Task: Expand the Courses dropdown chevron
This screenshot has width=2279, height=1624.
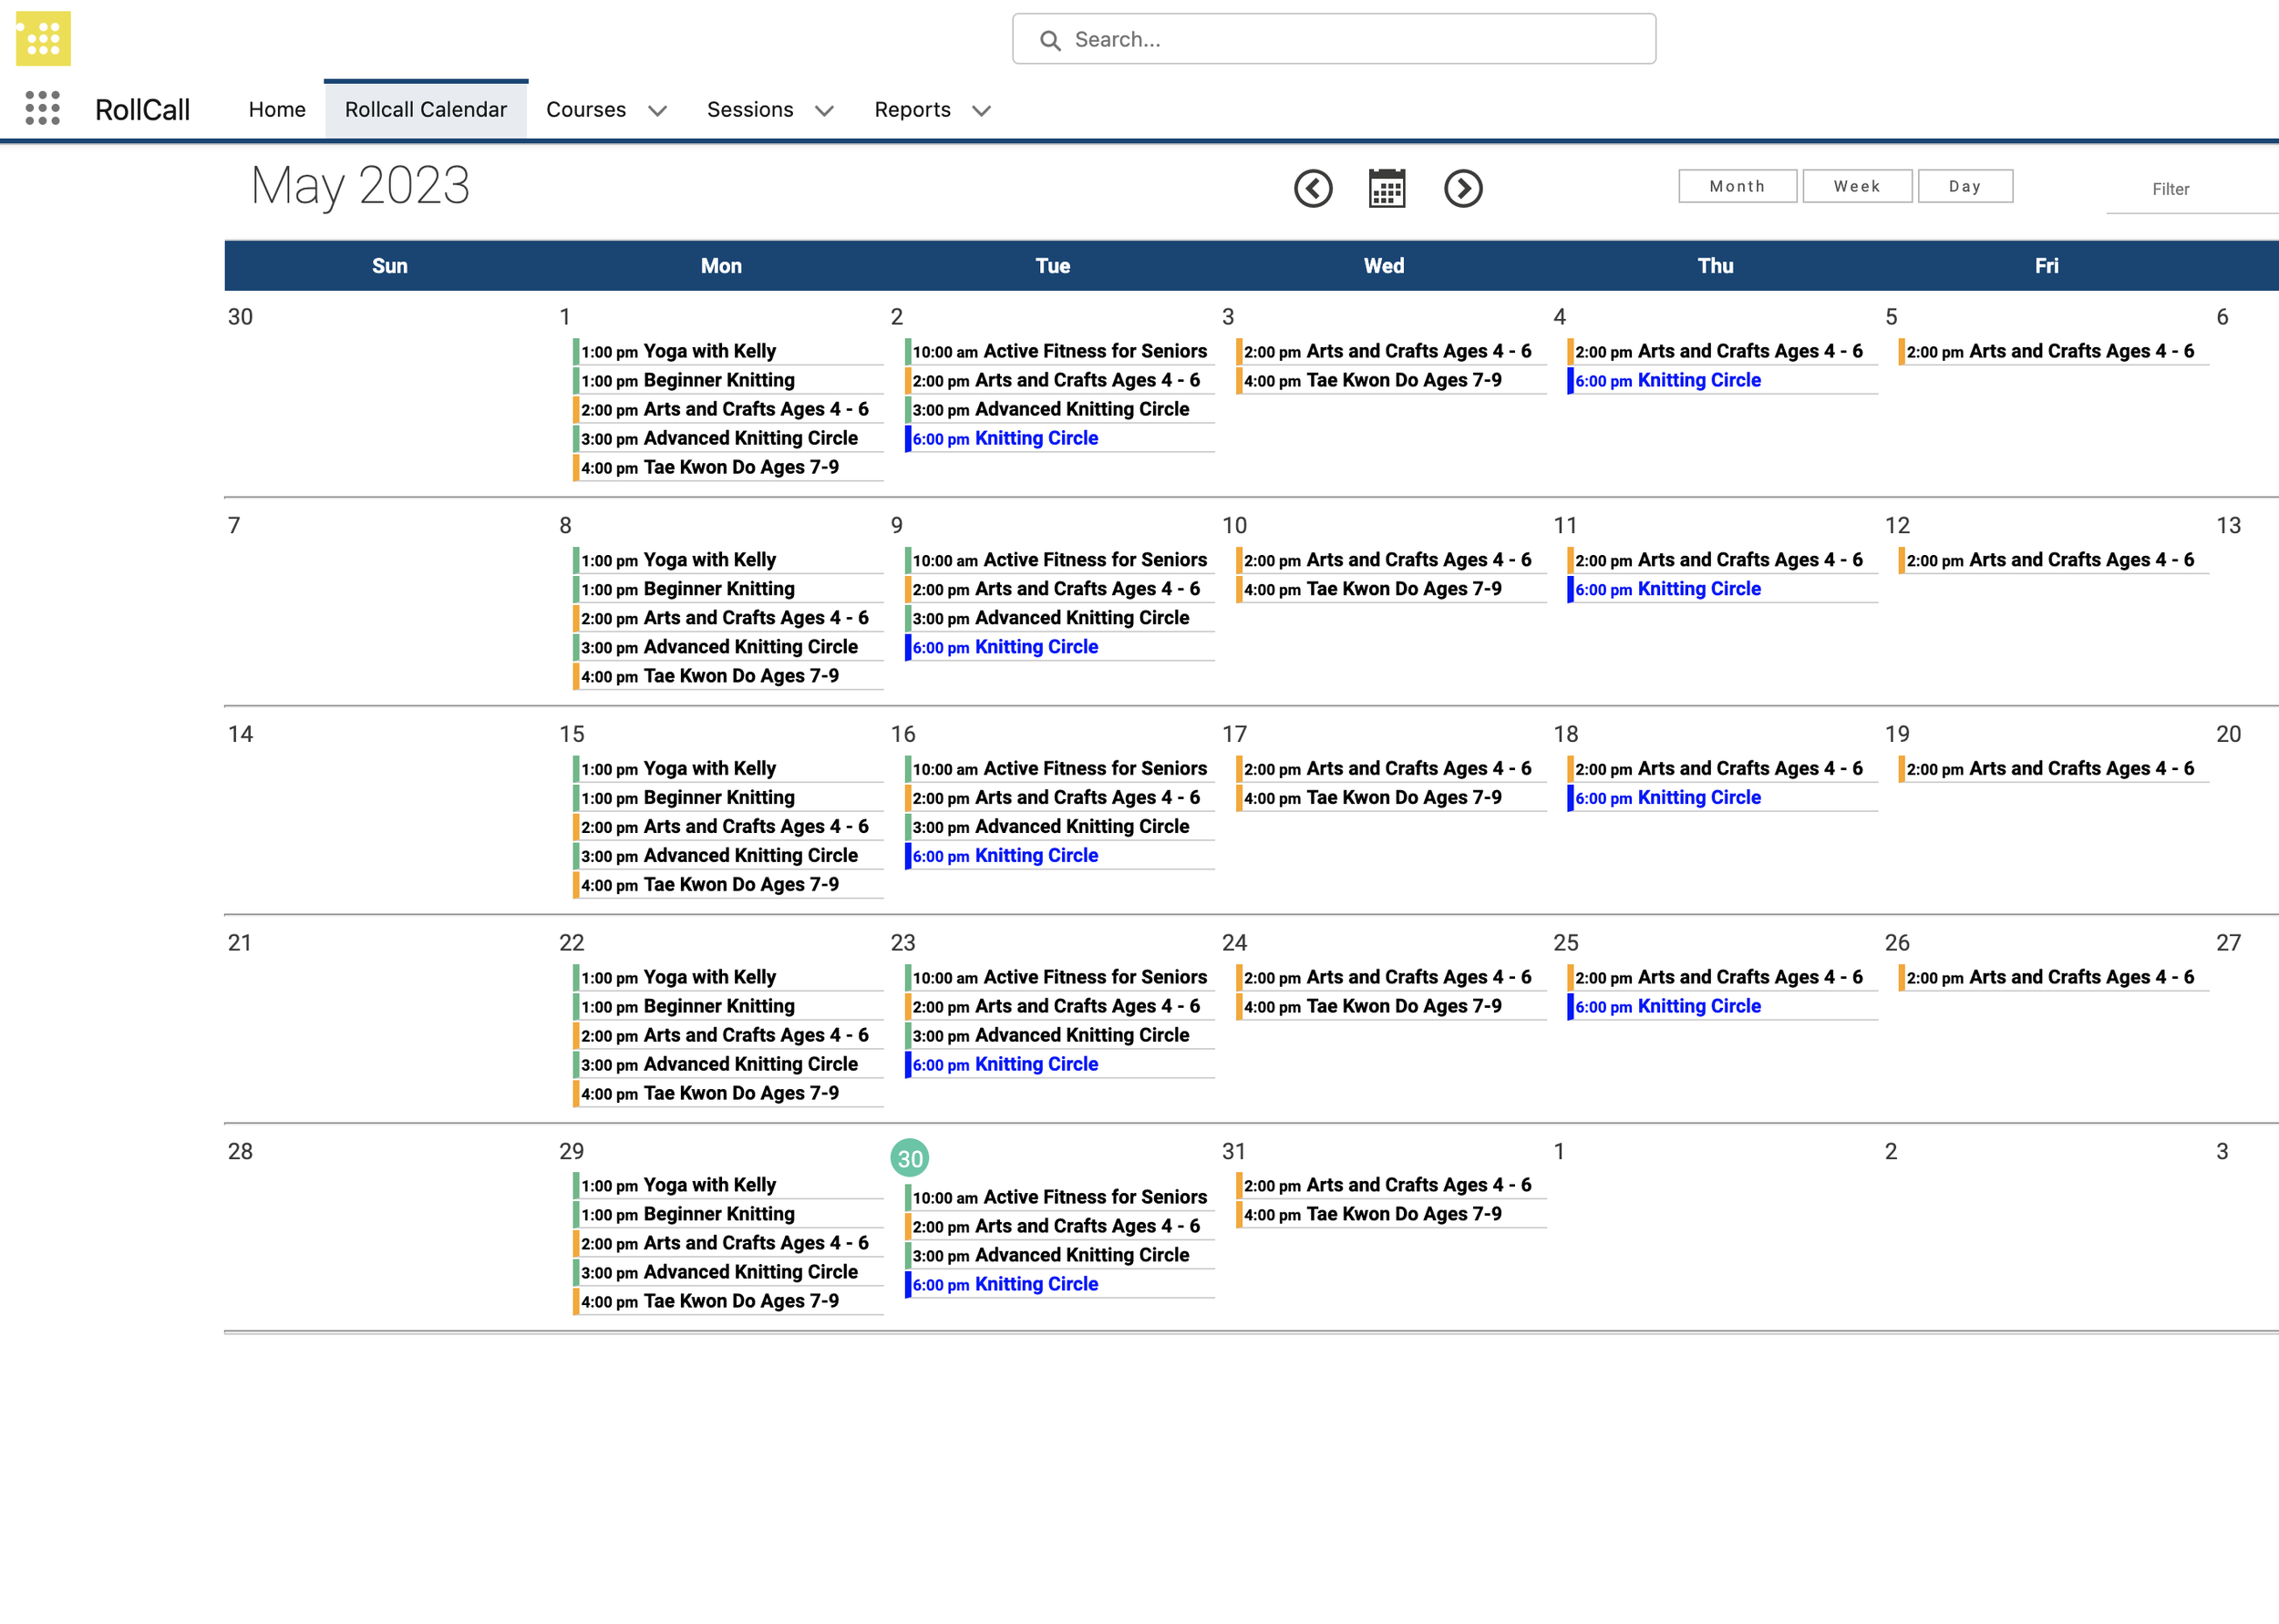Action: [x=657, y=110]
